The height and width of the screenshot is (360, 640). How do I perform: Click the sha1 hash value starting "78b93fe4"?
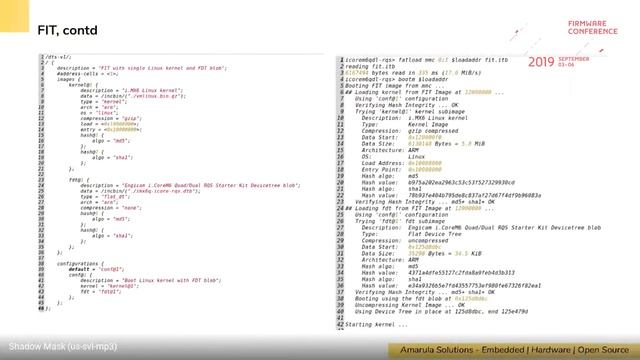[475, 196]
